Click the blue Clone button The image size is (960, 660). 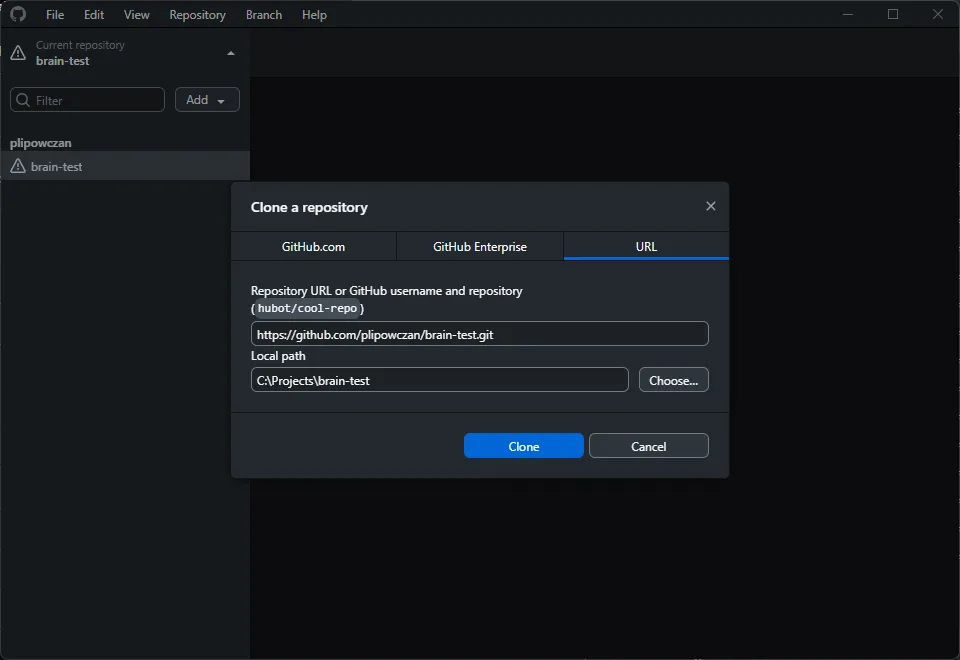[x=523, y=446]
